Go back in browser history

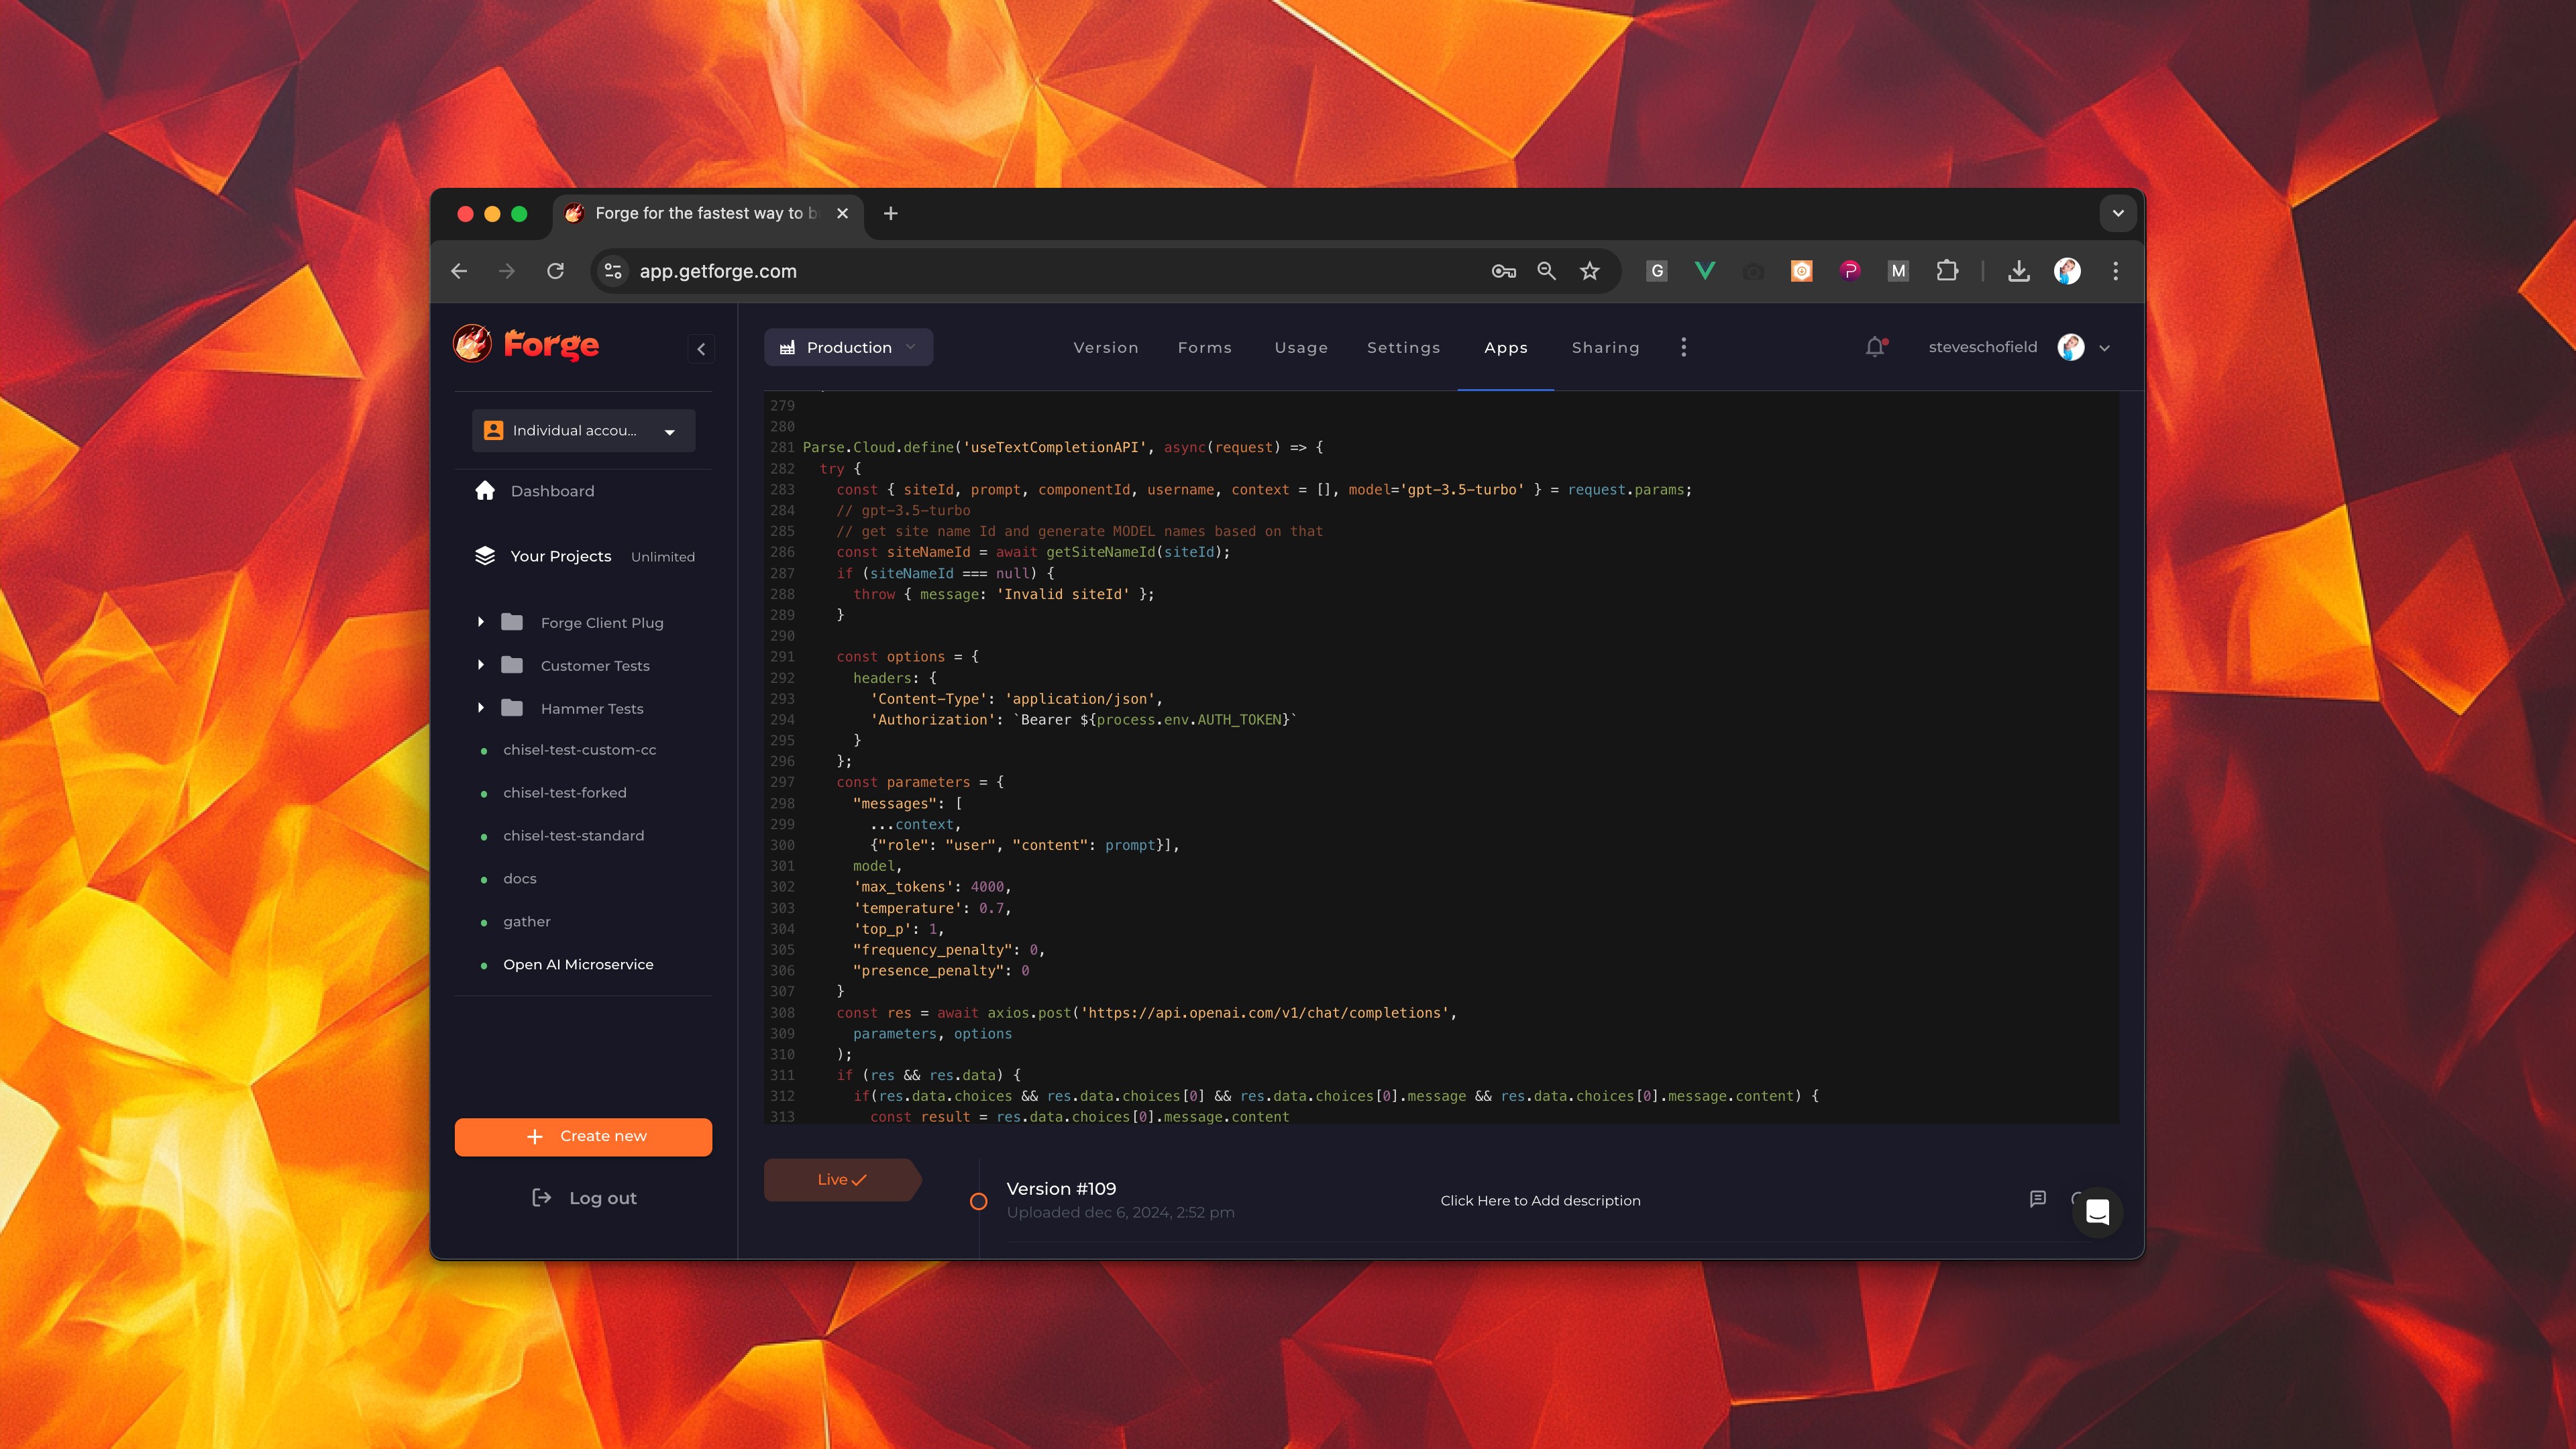coord(459,271)
